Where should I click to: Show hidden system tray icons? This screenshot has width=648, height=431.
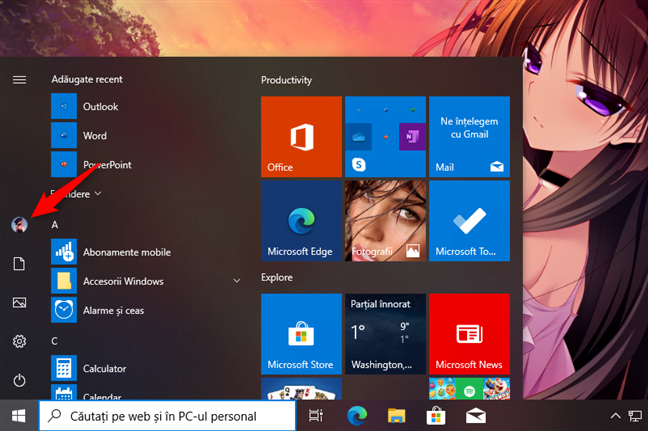pos(615,416)
